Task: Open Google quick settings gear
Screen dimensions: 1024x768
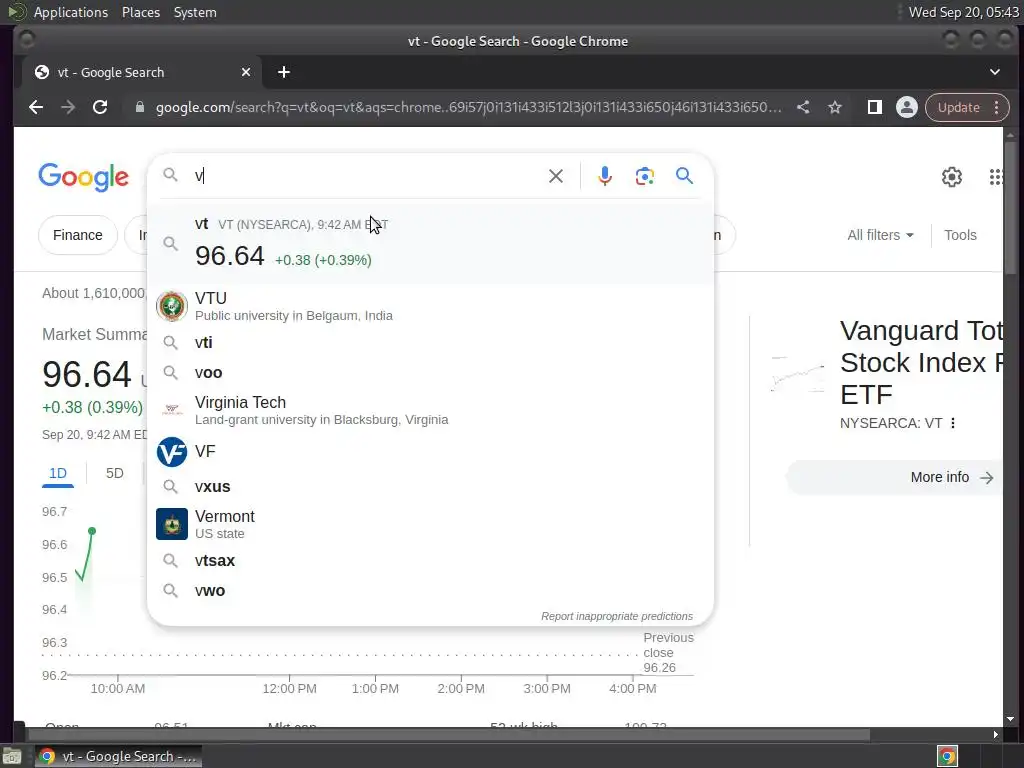Action: click(x=952, y=176)
